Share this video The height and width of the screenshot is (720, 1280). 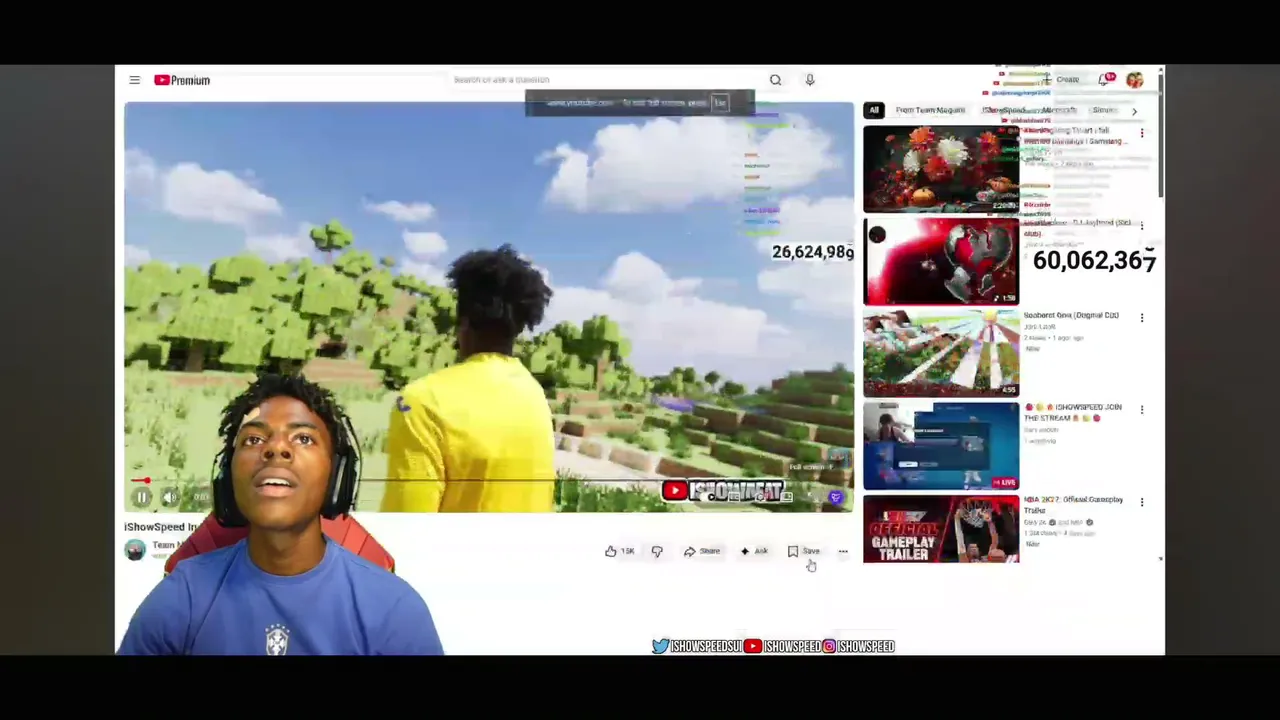point(702,551)
